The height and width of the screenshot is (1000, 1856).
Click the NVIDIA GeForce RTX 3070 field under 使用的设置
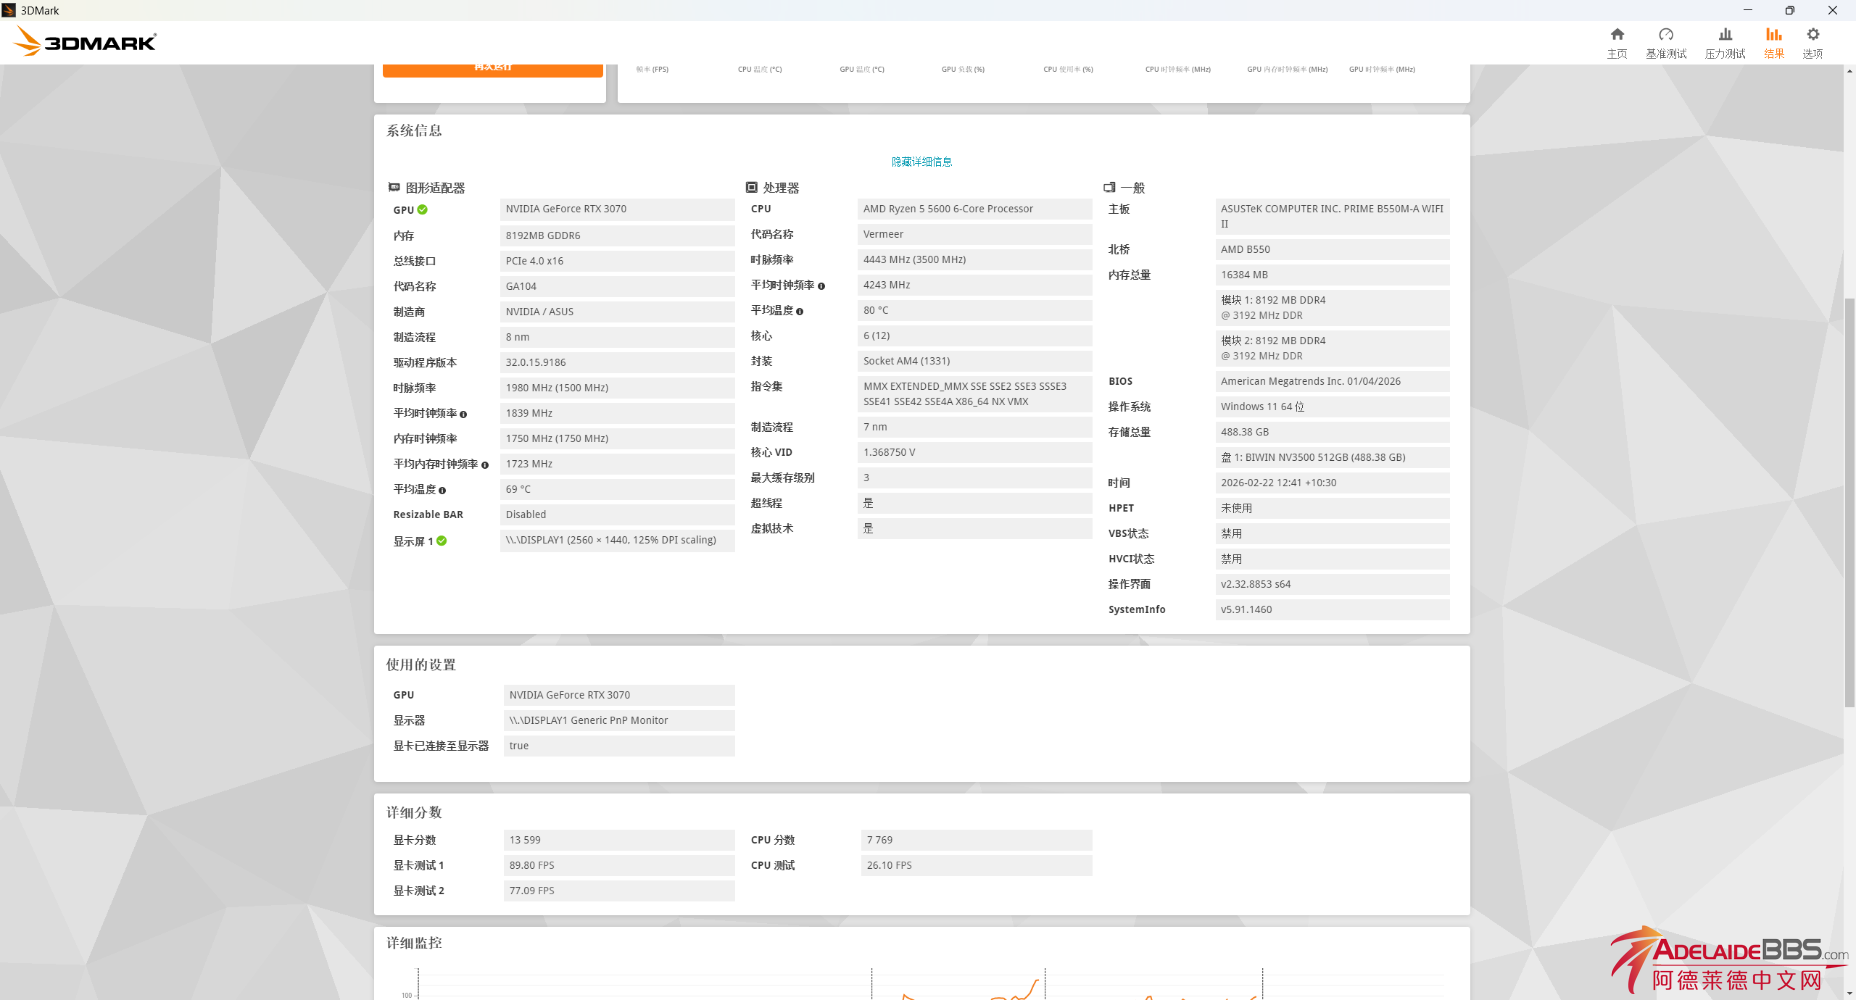click(x=618, y=695)
